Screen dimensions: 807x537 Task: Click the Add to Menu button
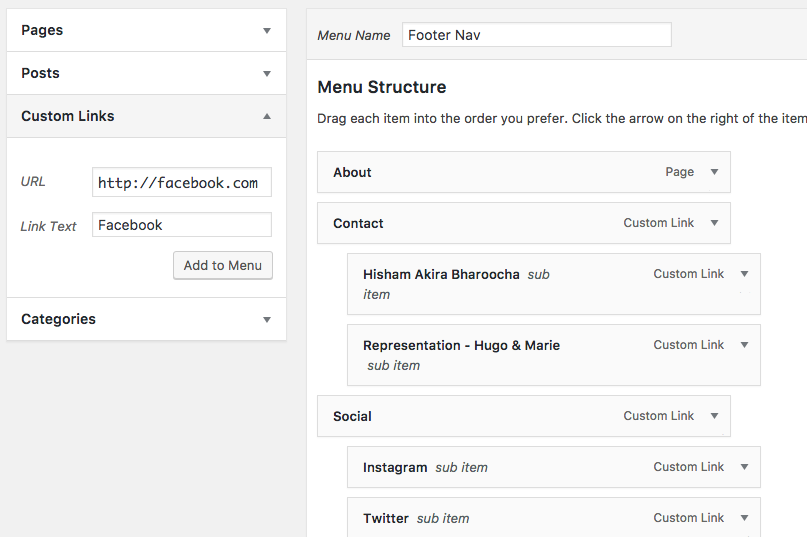pos(223,266)
